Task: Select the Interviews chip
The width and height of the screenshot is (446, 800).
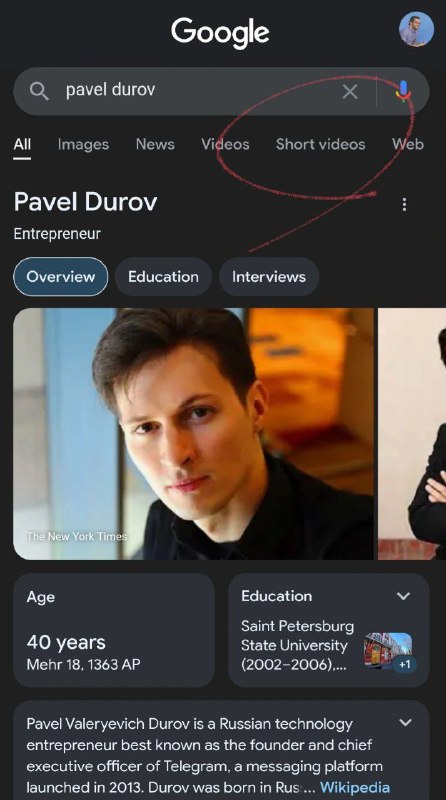Action: (x=269, y=277)
